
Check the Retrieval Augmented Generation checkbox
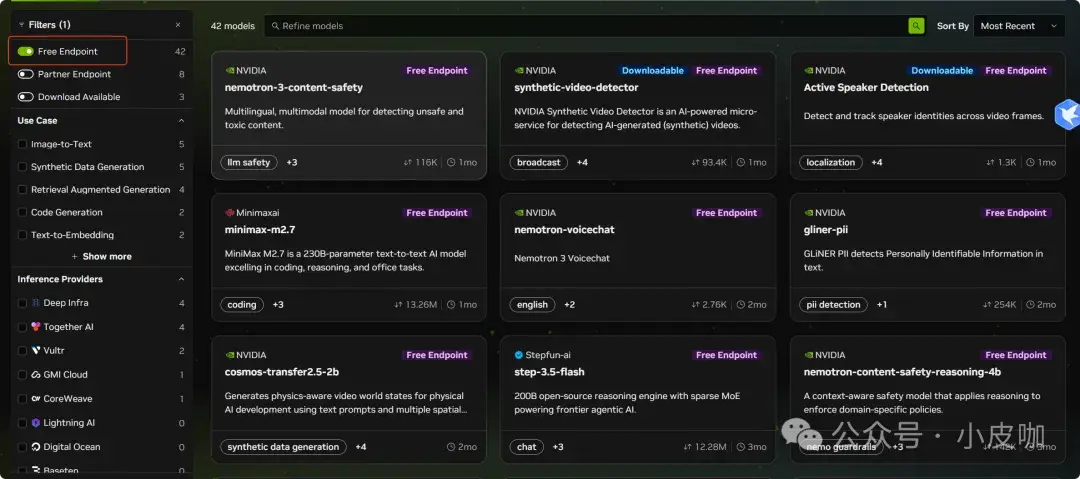(22, 190)
